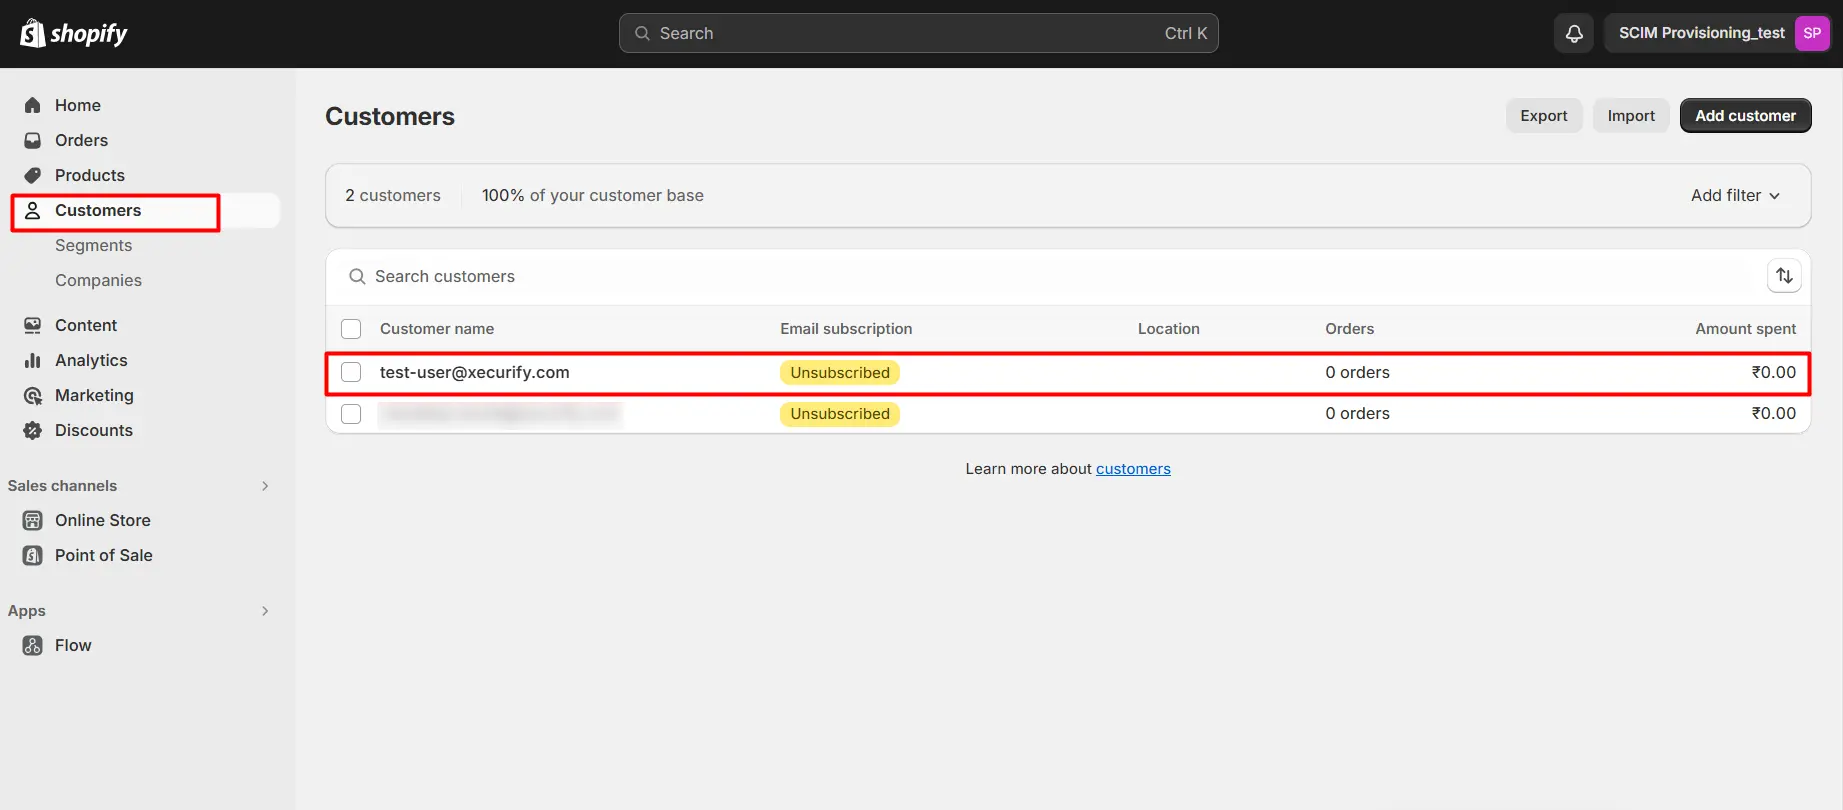Click Unsubscribed badge in blurred customer row
The image size is (1843, 810).
pos(839,414)
